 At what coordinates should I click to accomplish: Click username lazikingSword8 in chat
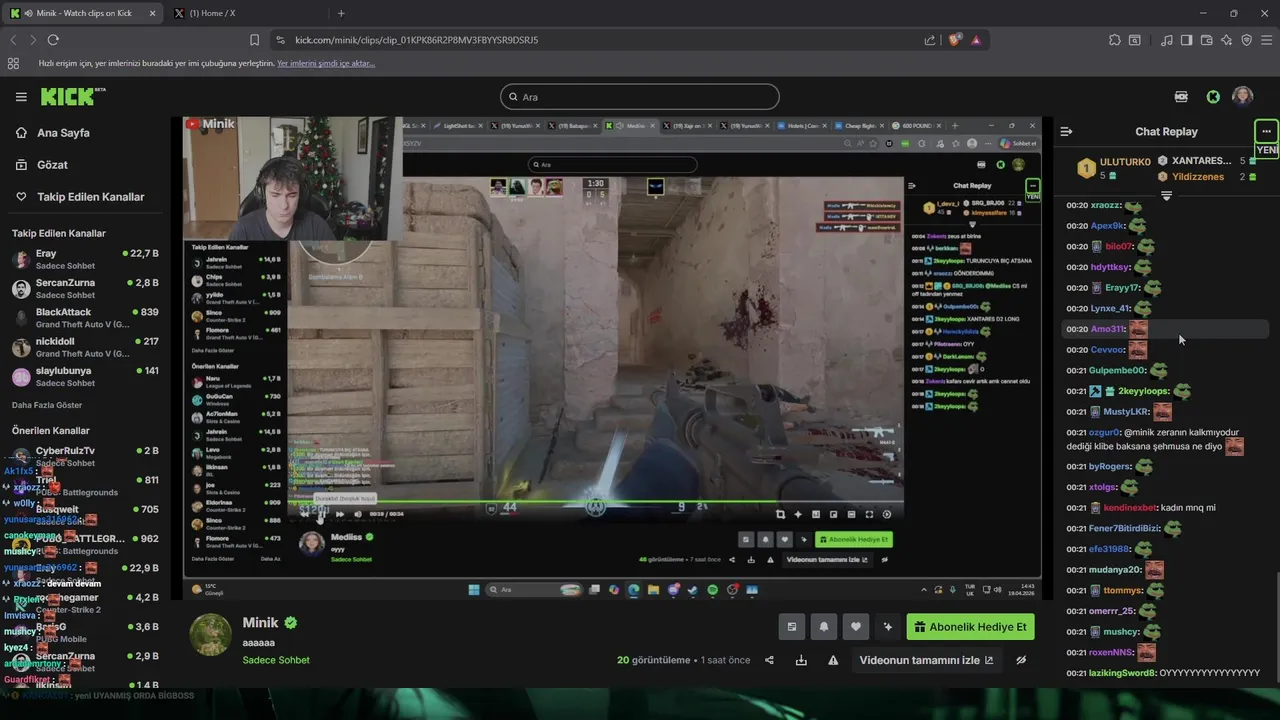click(x=1122, y=673)
